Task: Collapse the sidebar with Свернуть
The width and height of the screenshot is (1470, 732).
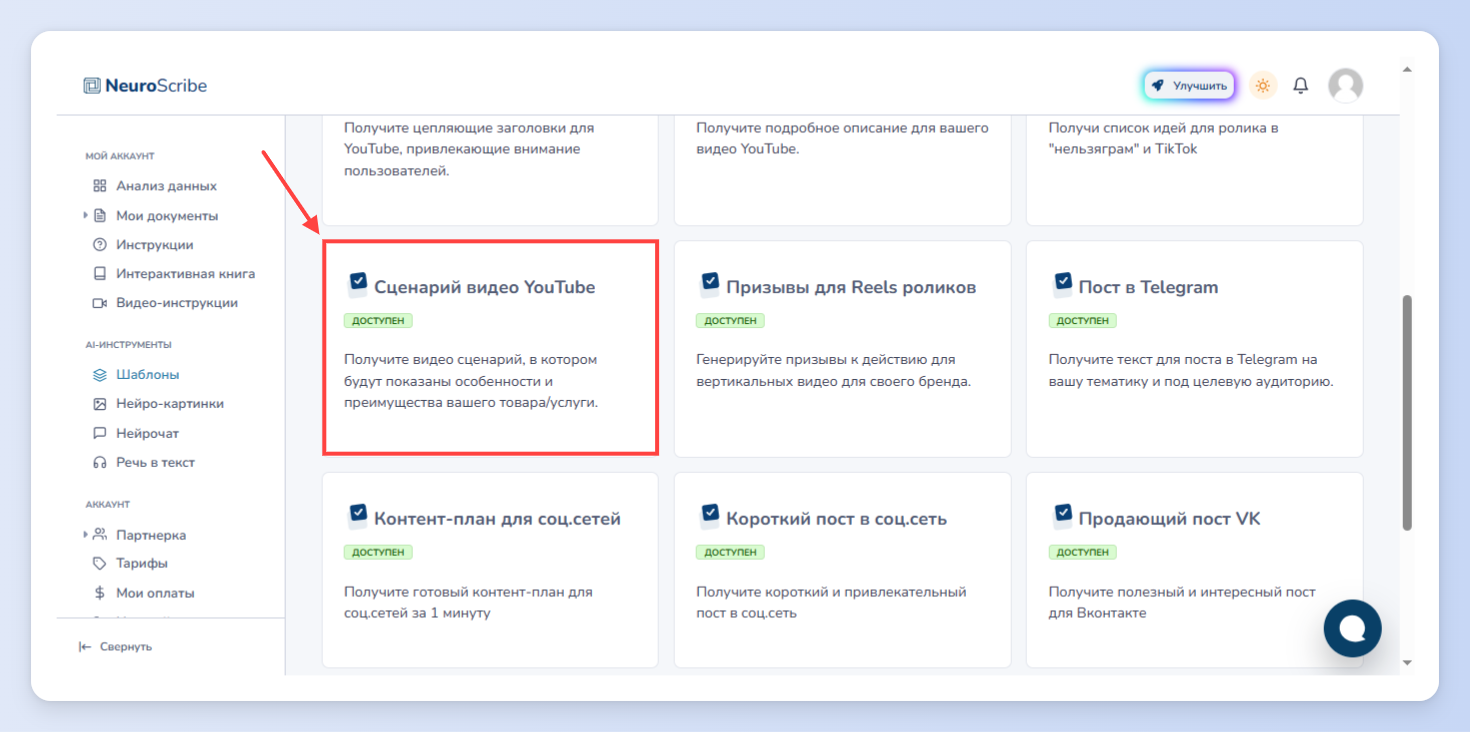Action: (115, 647)
